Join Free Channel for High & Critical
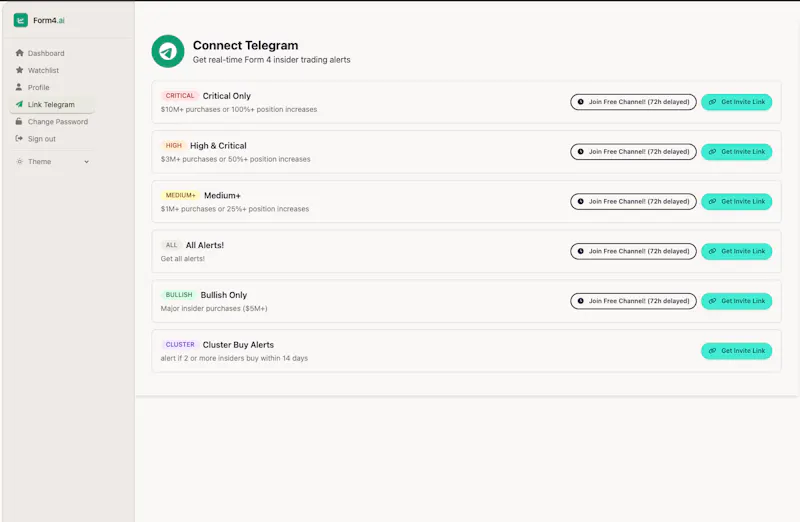 click(633, 152)
